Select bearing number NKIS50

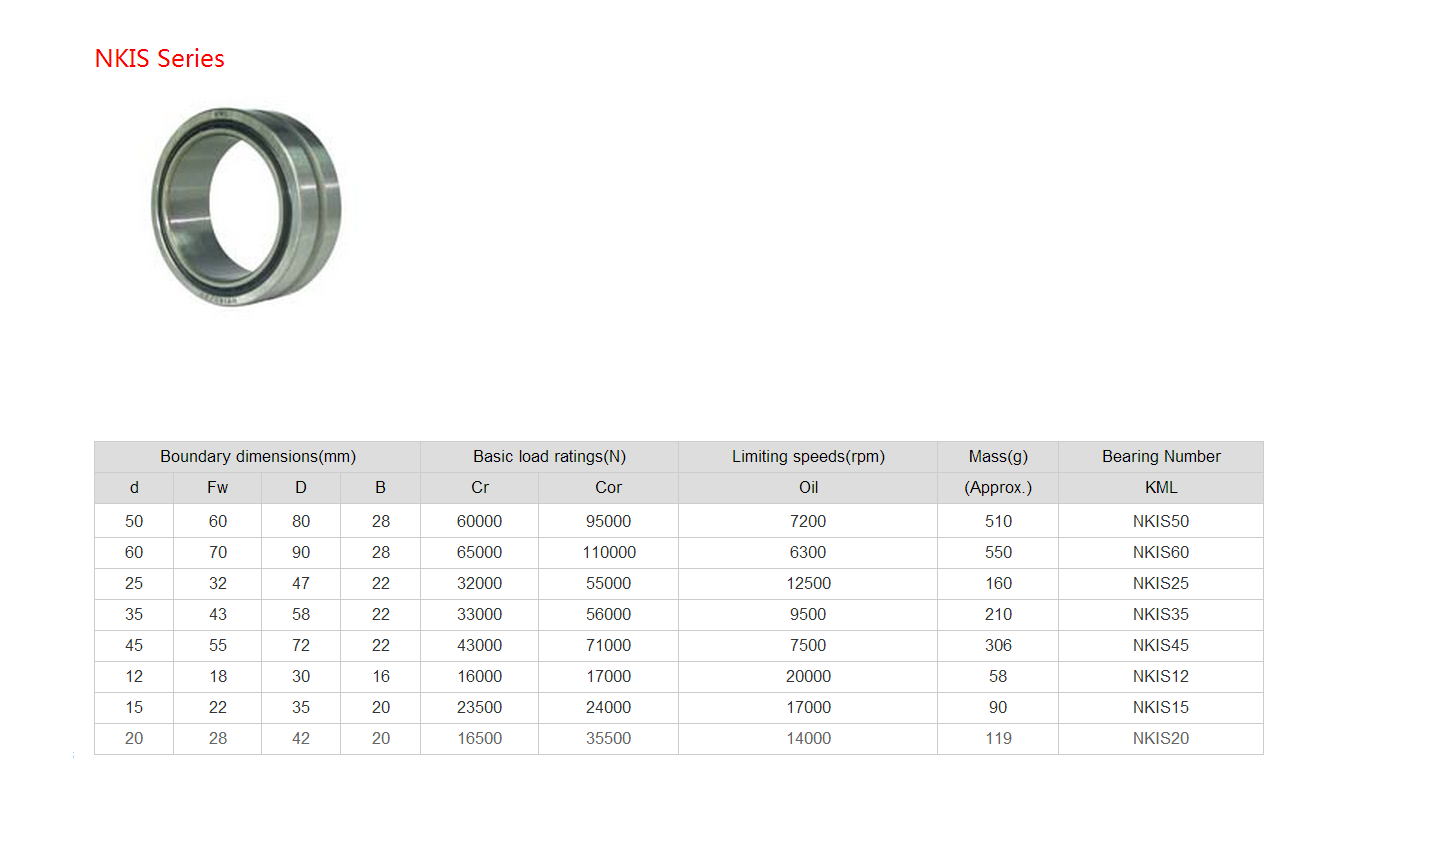1161,522
